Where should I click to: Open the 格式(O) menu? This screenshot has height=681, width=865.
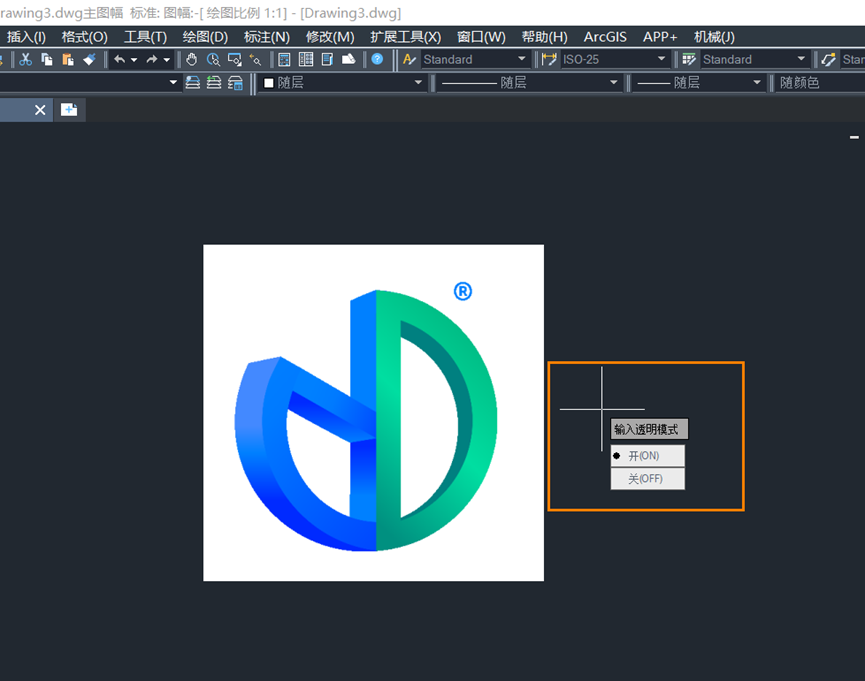click(x=84, y=37)
